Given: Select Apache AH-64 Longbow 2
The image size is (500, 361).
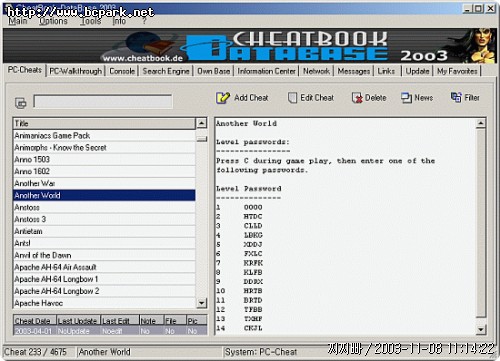Looking at the screenshot, I should pyautogui.click(x=104, y=291).
